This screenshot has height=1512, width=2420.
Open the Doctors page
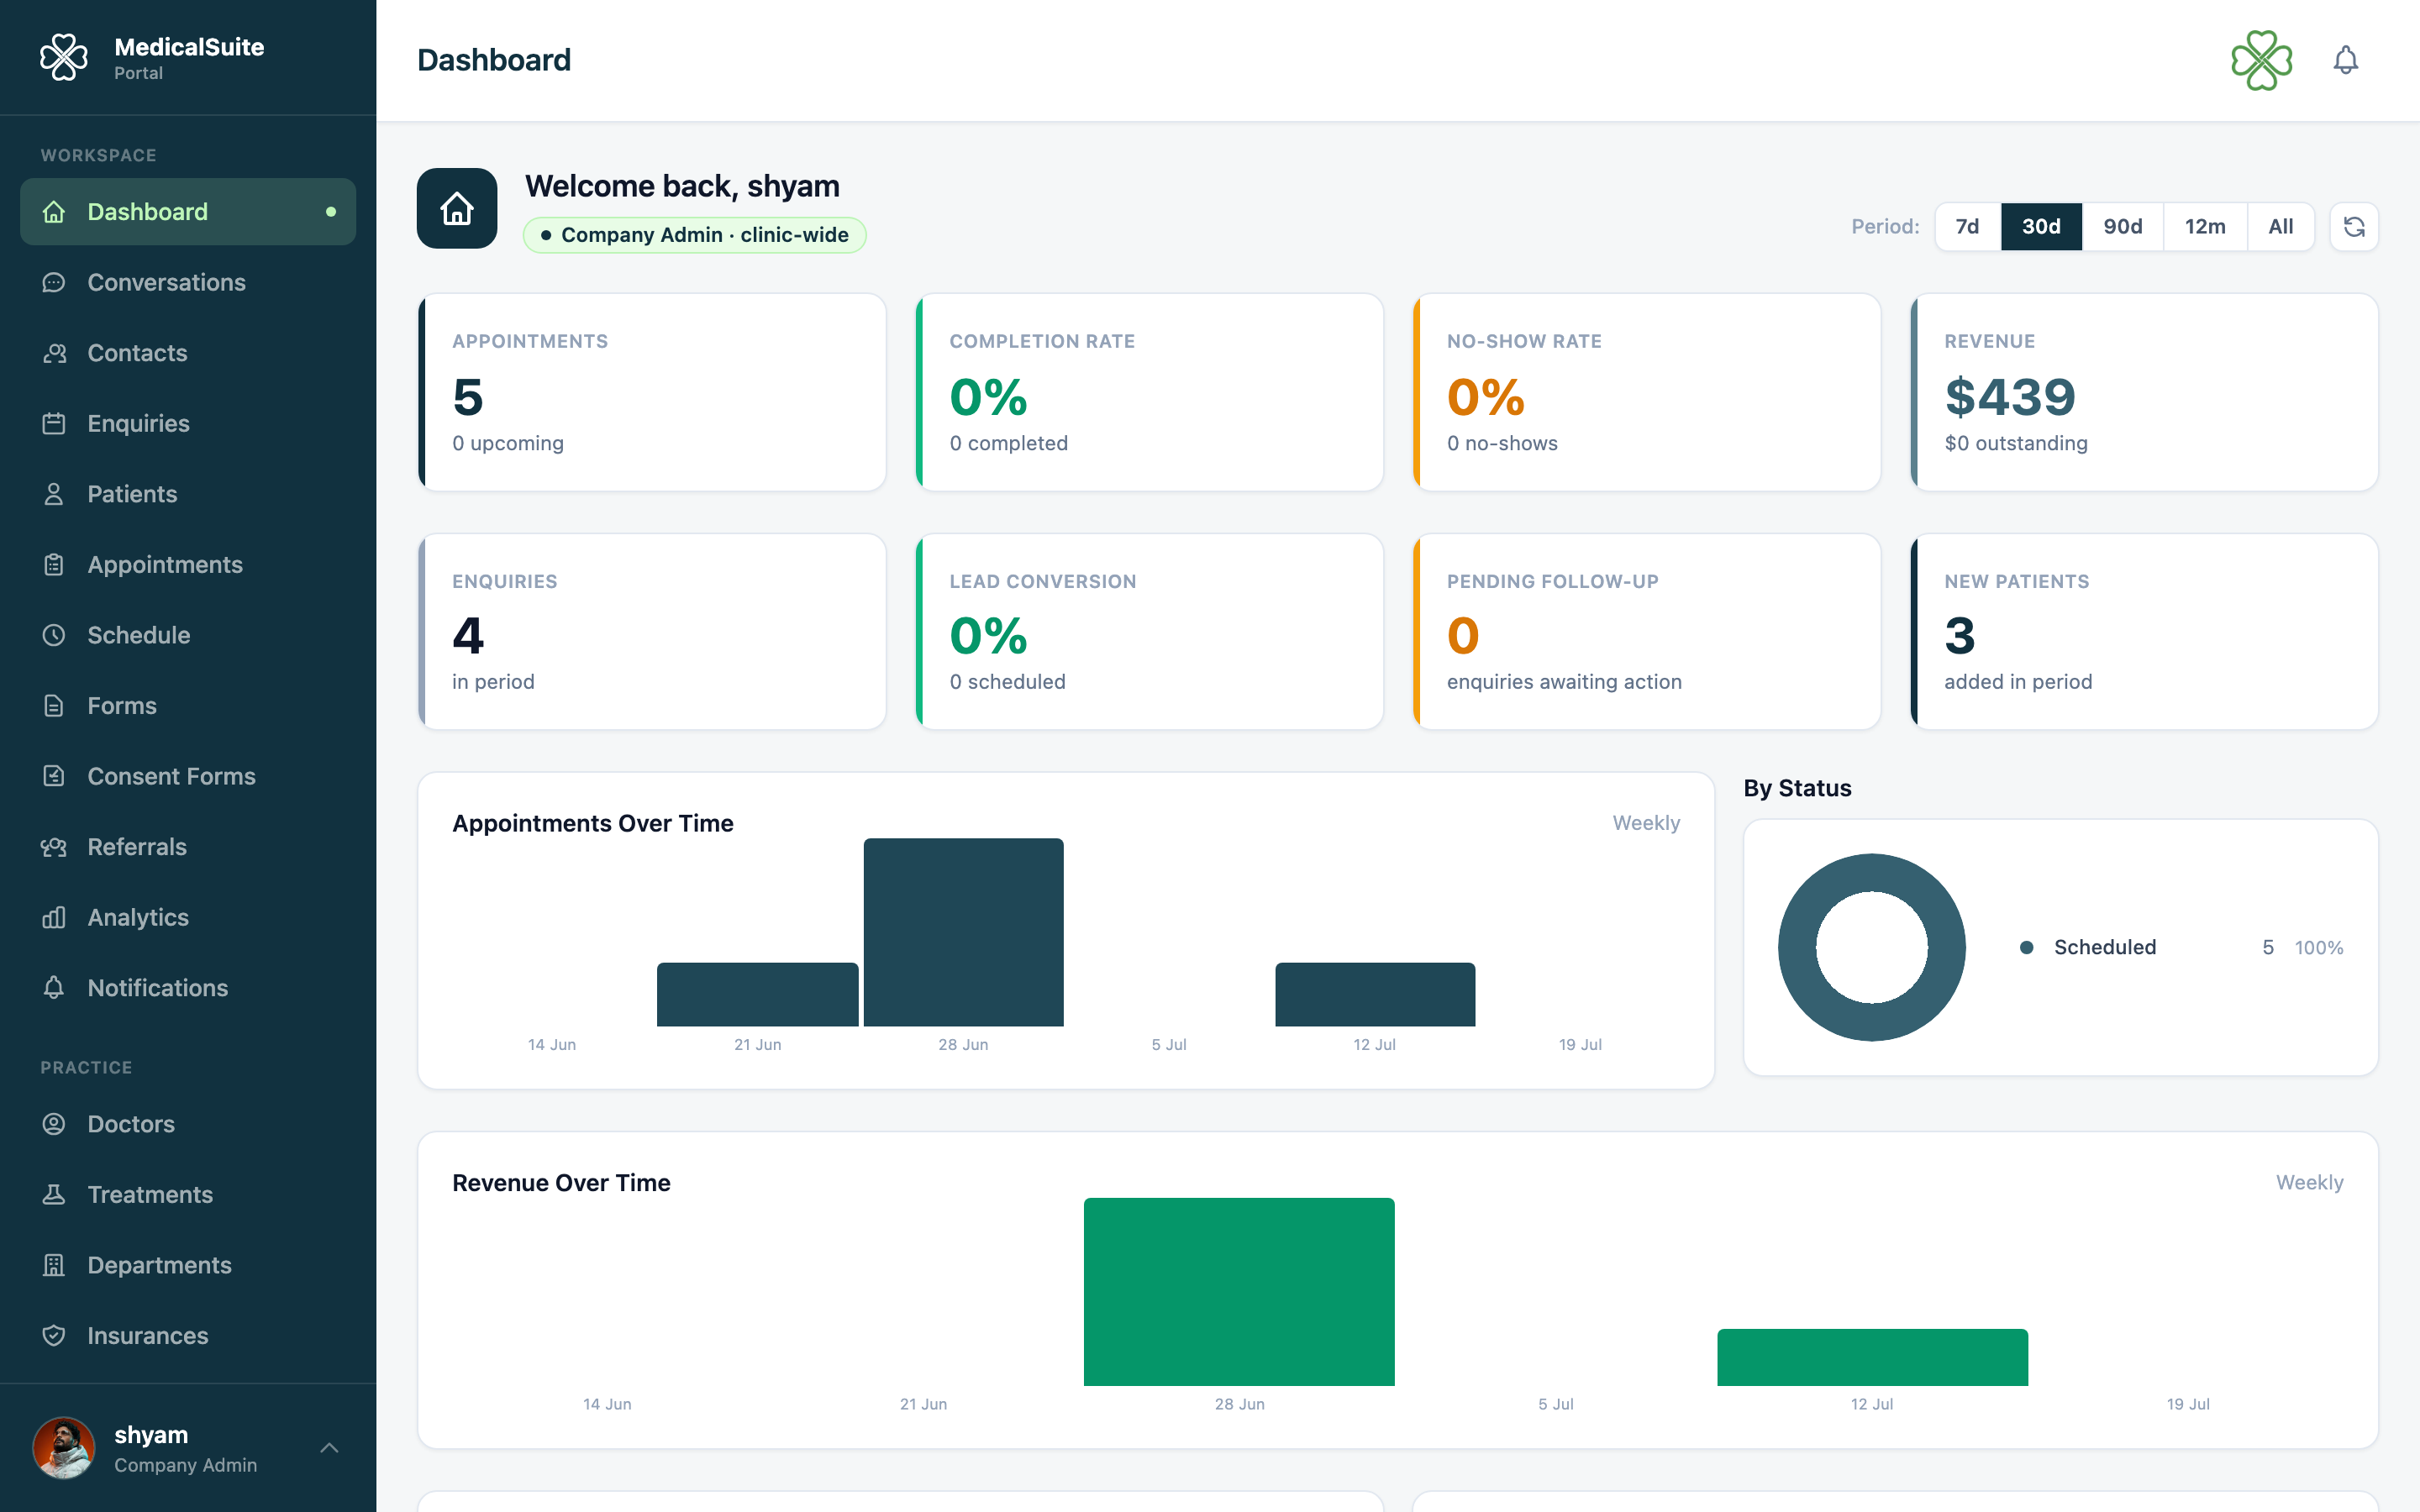(x=188, y=1124)
